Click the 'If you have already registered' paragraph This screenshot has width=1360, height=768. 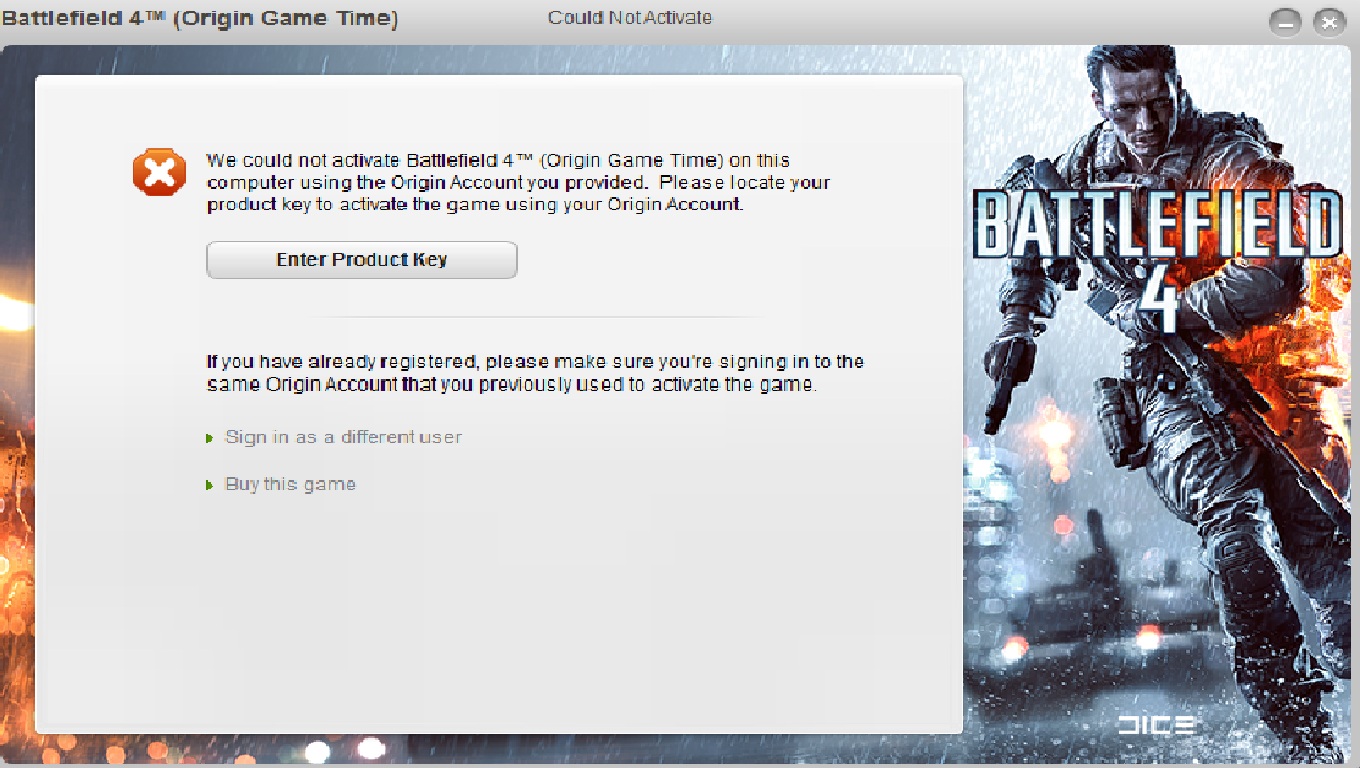pos(535,373)
